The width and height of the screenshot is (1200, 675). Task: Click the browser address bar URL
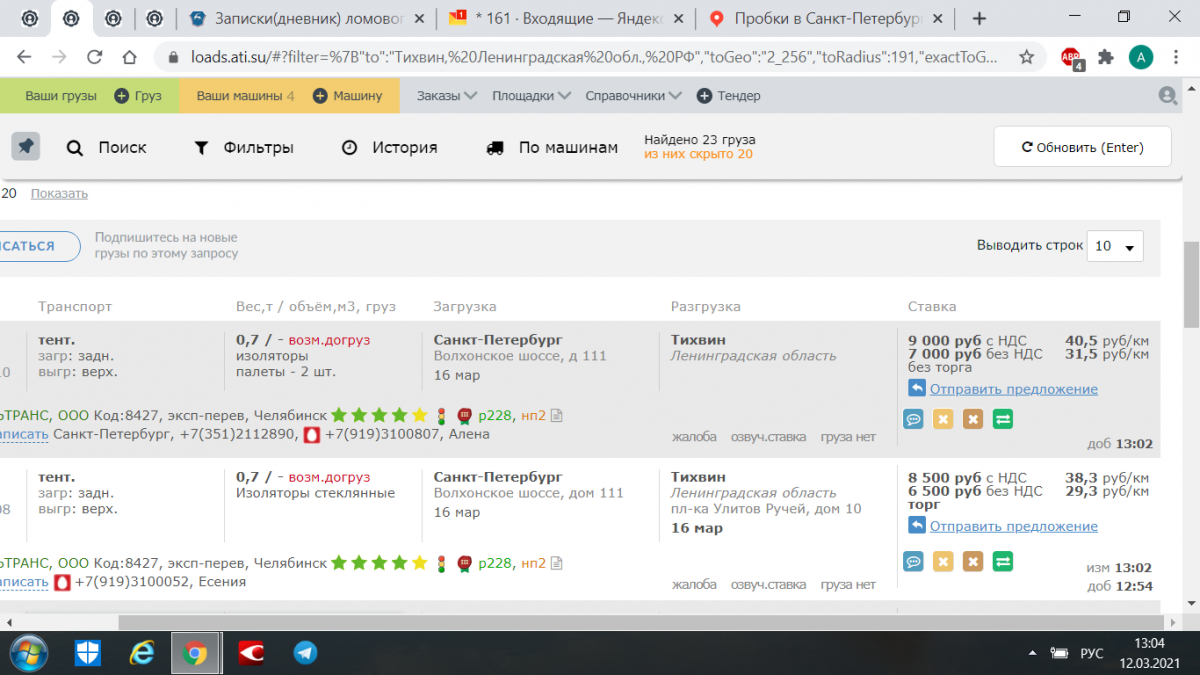click(x=590, y=57)
